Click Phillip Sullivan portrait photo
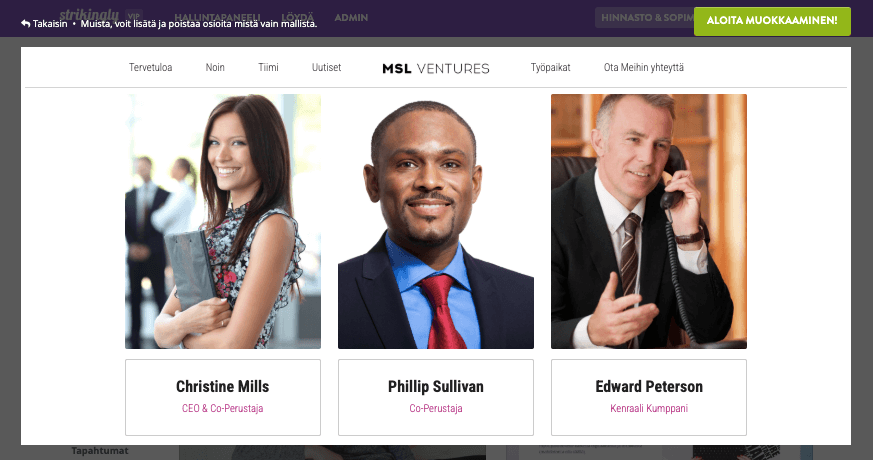 pos(436,221)
